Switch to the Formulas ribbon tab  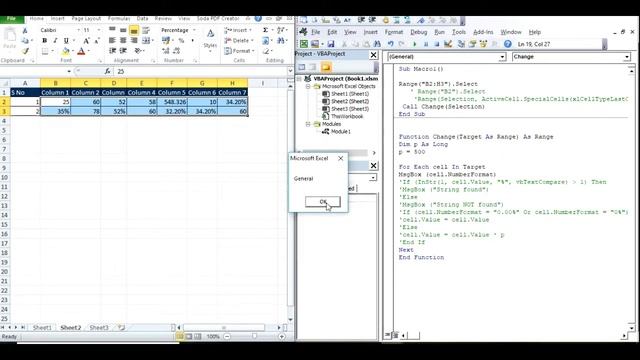click(119, 19)
